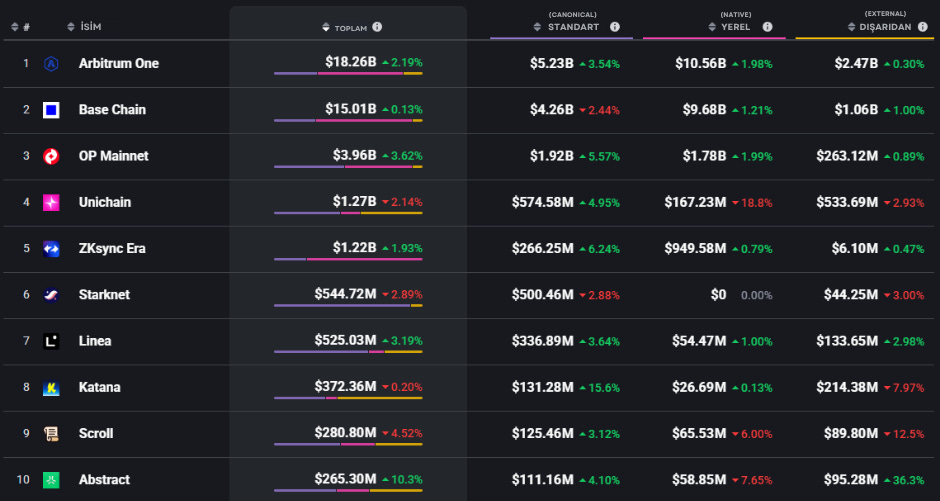Click Scroll dışarıdan change 12.5%
940x501 pixels.
click(x=905, y=434)
